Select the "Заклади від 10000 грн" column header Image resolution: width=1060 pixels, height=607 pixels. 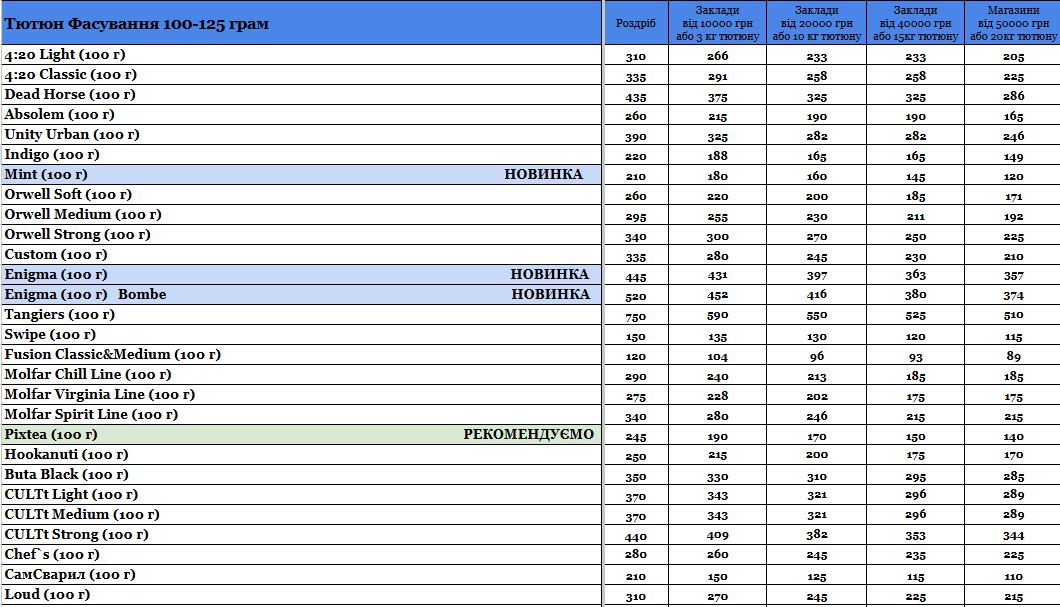[717, 23]
